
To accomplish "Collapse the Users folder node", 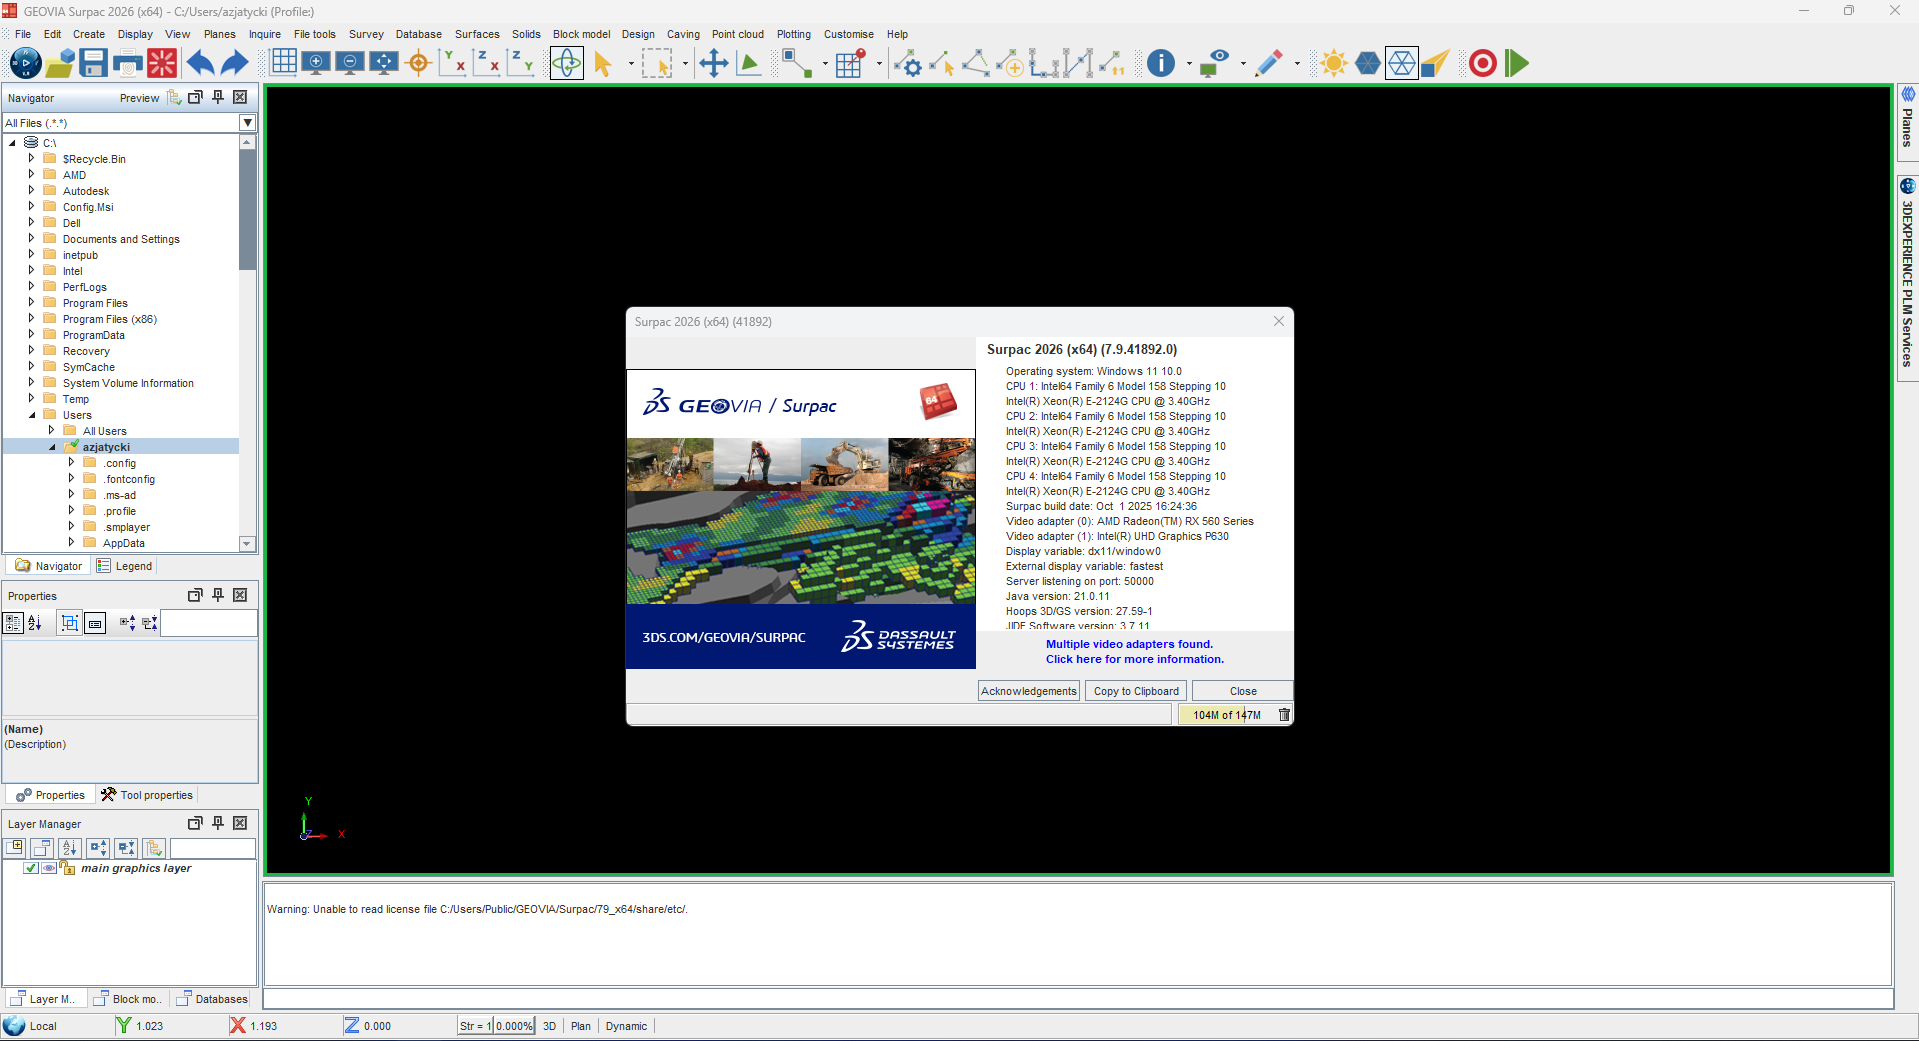I will [31, 414].
